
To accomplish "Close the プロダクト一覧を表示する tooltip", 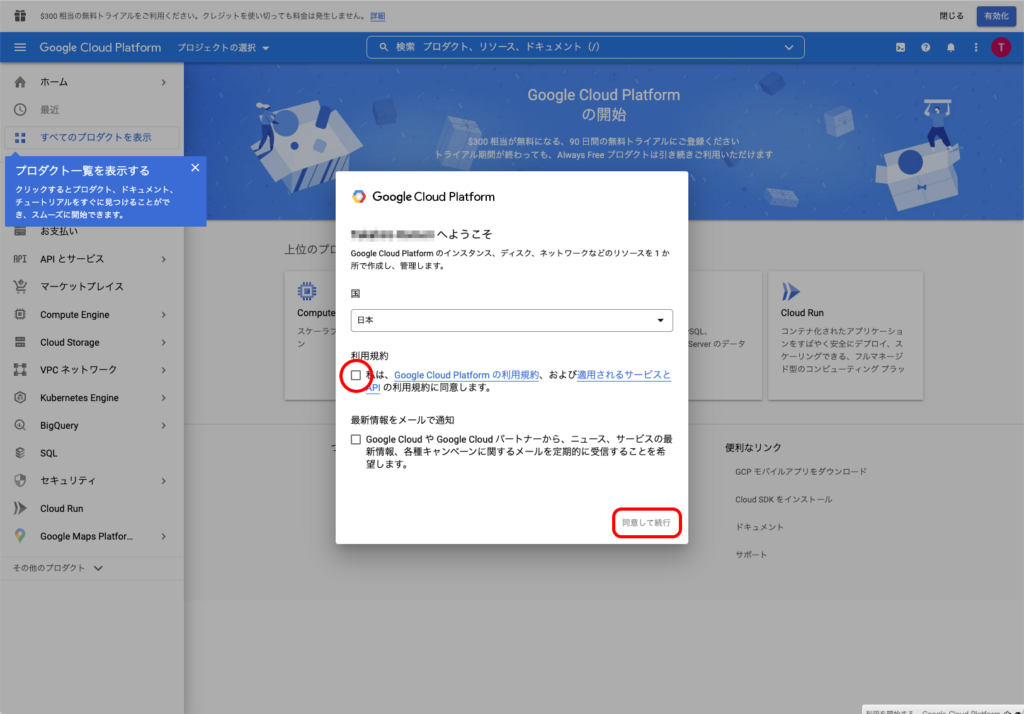I will [195, 168].
